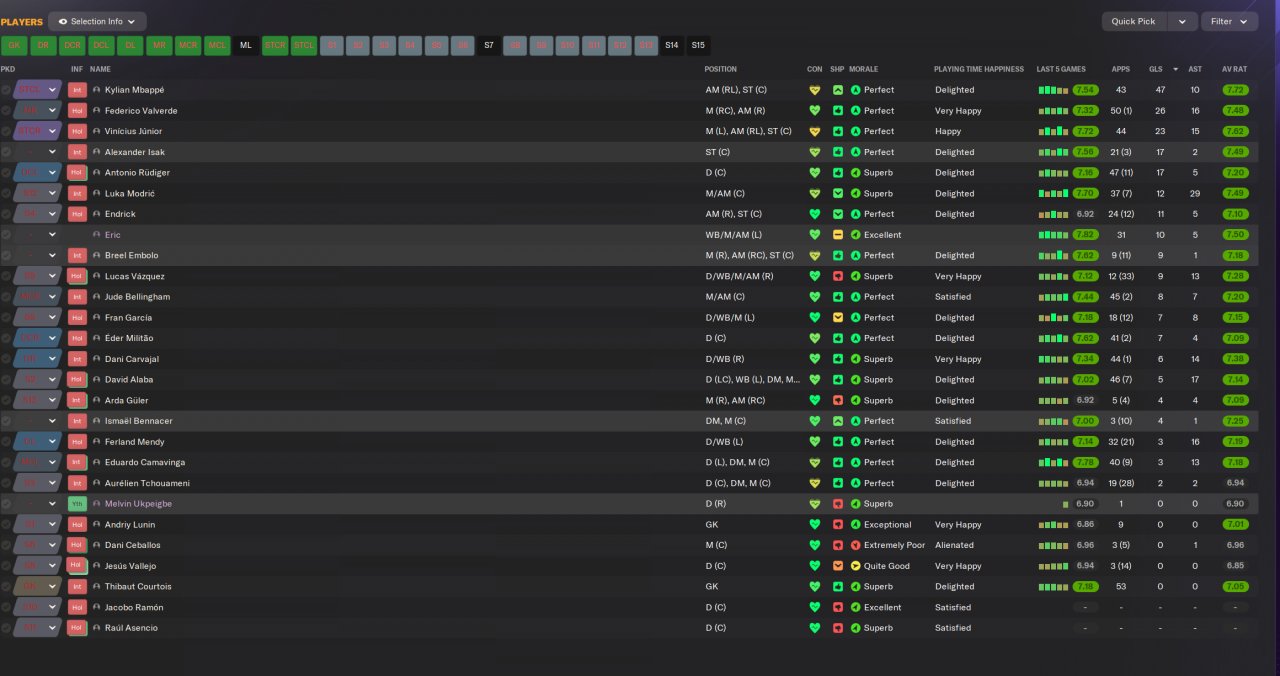The width and height of the screenshot is (1280, 676).
Task: Click Federico Valverde's Hol status badge
Action: 77,111
